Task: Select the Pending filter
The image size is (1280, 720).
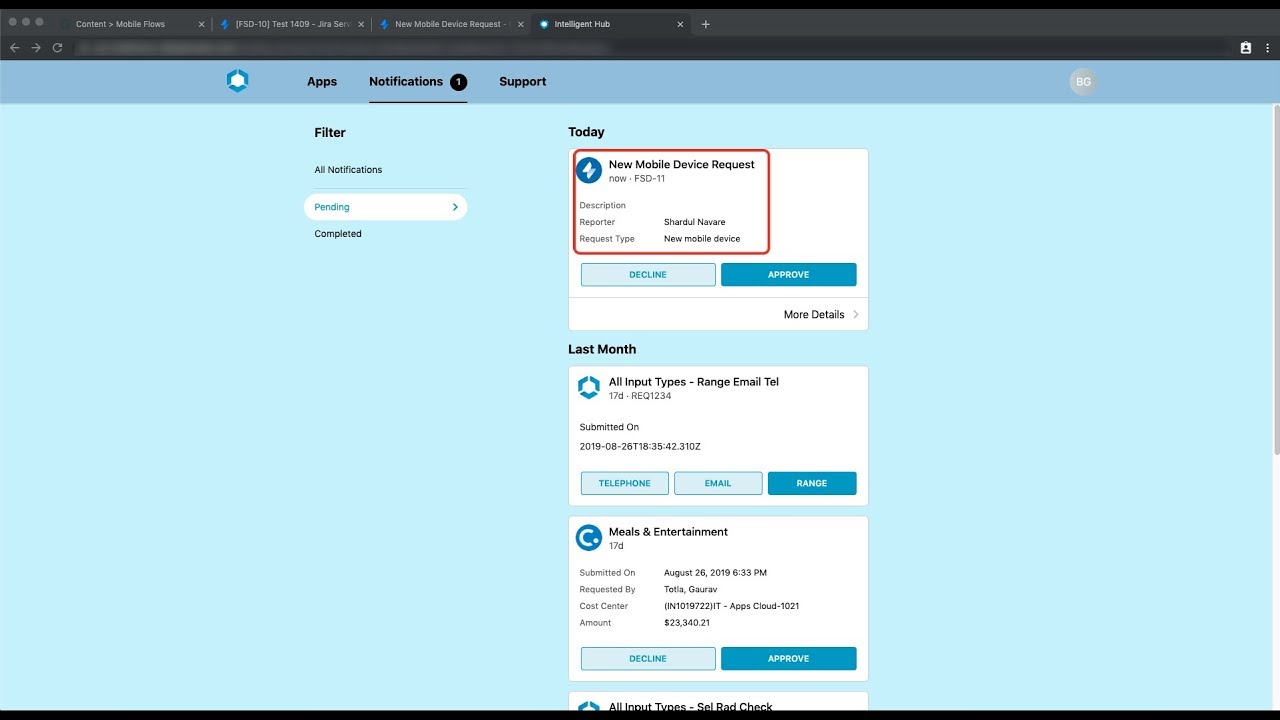Action: [385, 207]
